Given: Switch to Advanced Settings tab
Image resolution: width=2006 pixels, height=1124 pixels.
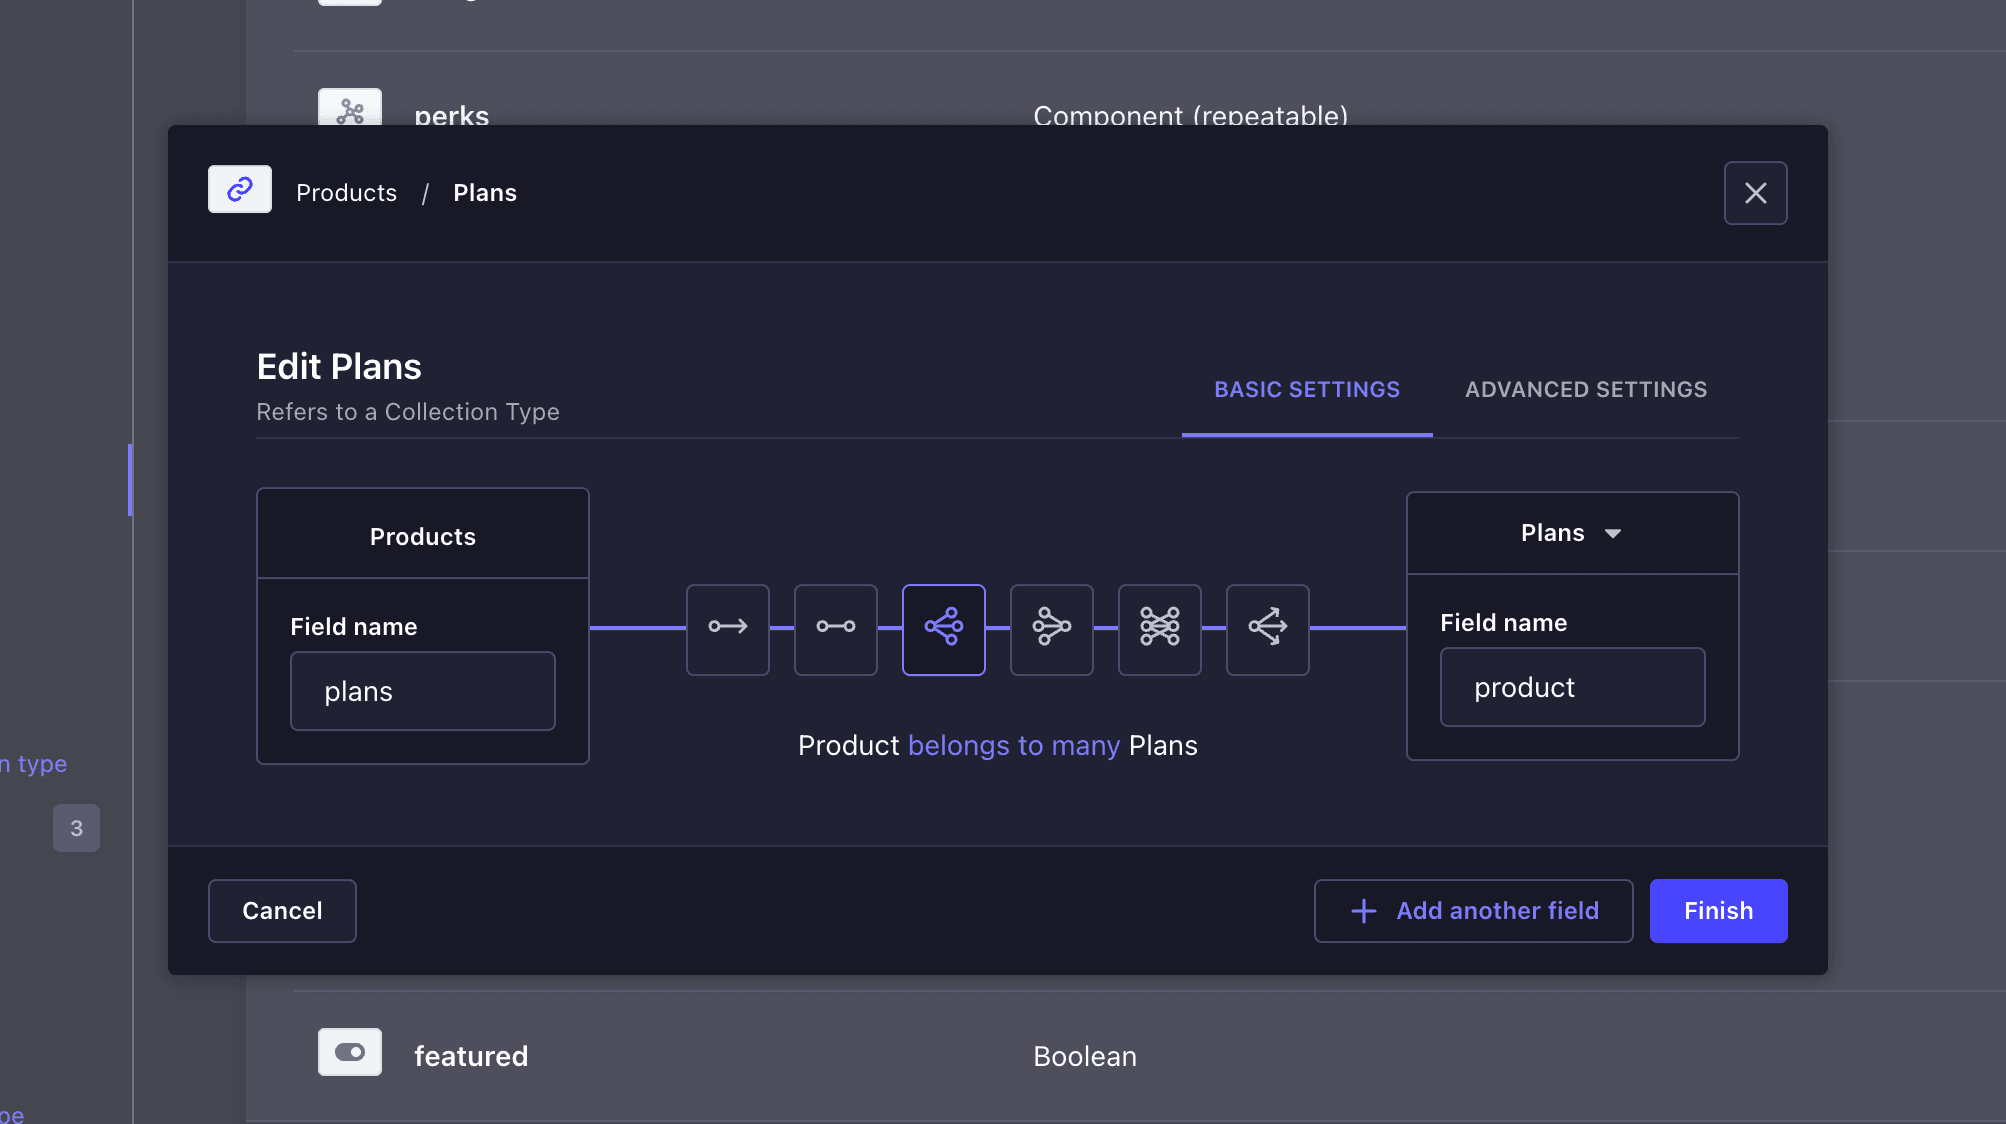Looking at the screenshot, I should click(1586, 390).
